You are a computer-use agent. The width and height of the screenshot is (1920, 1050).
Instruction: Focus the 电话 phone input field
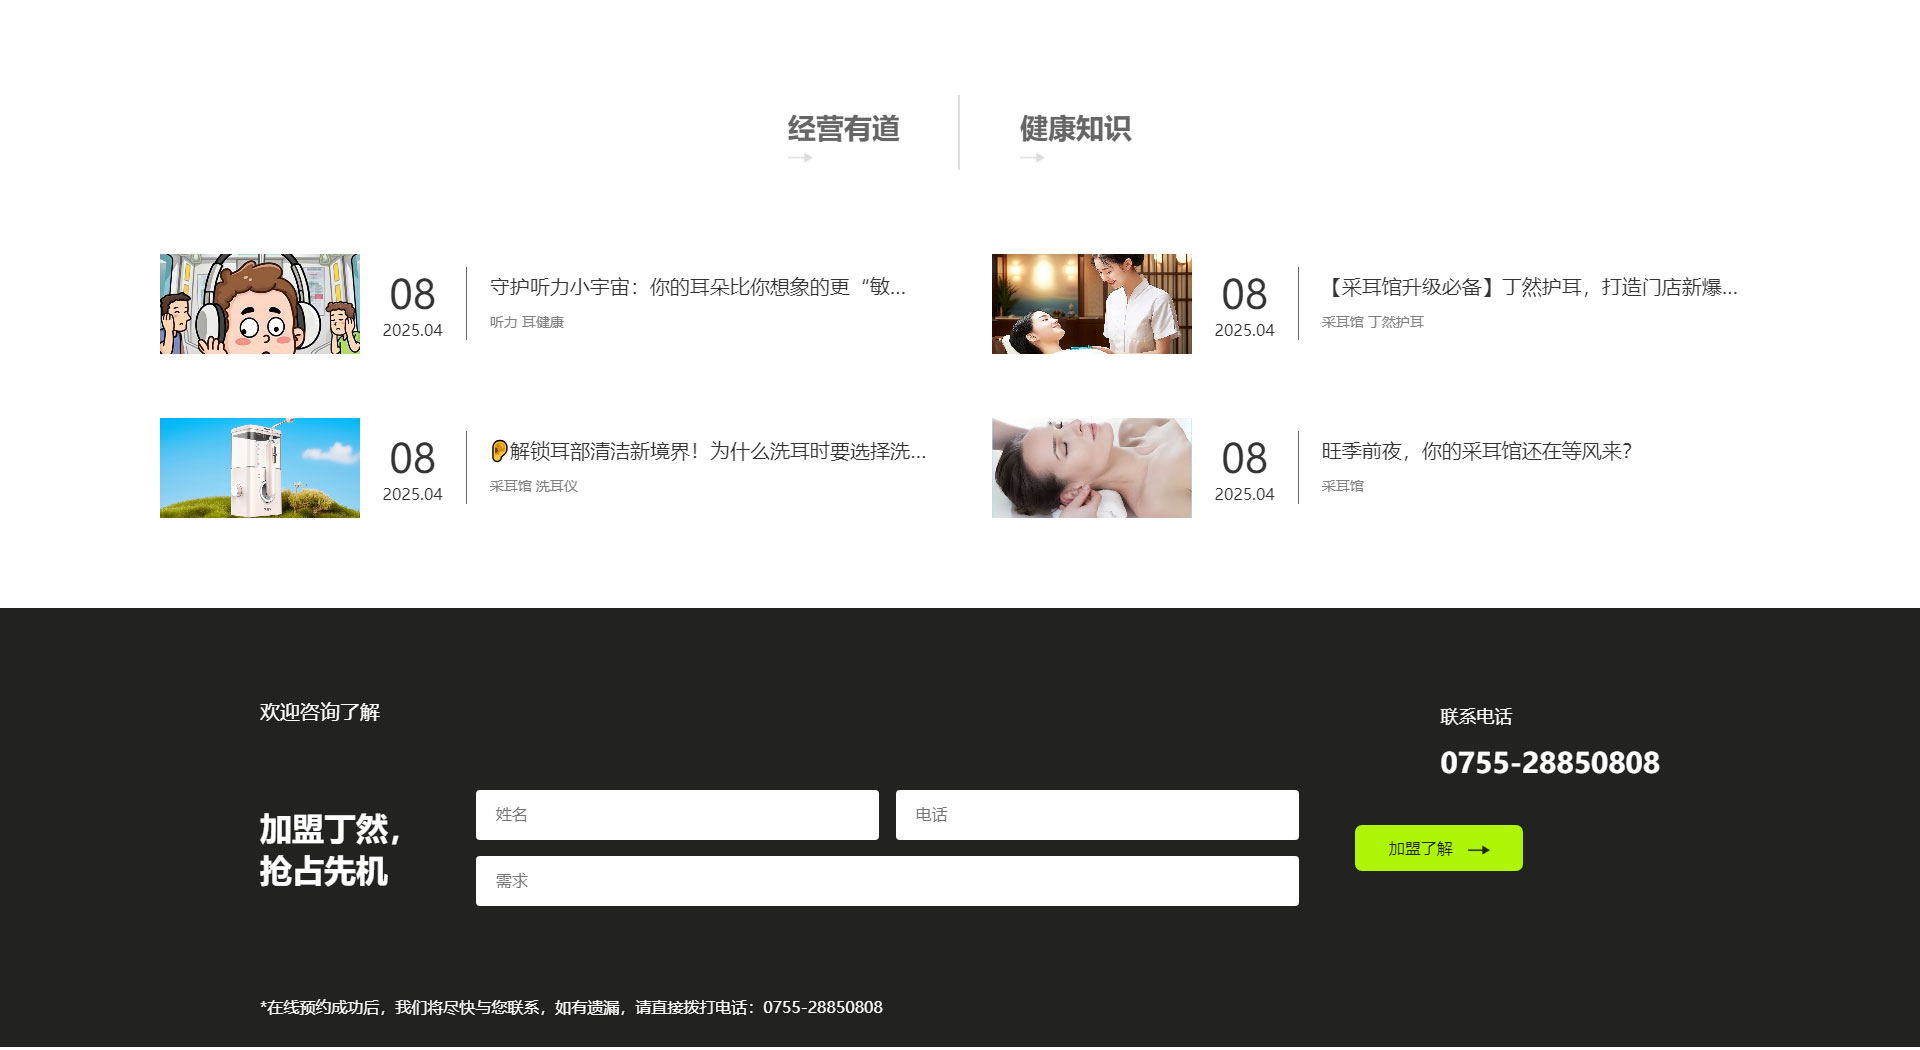click(x=1097, y=815)
